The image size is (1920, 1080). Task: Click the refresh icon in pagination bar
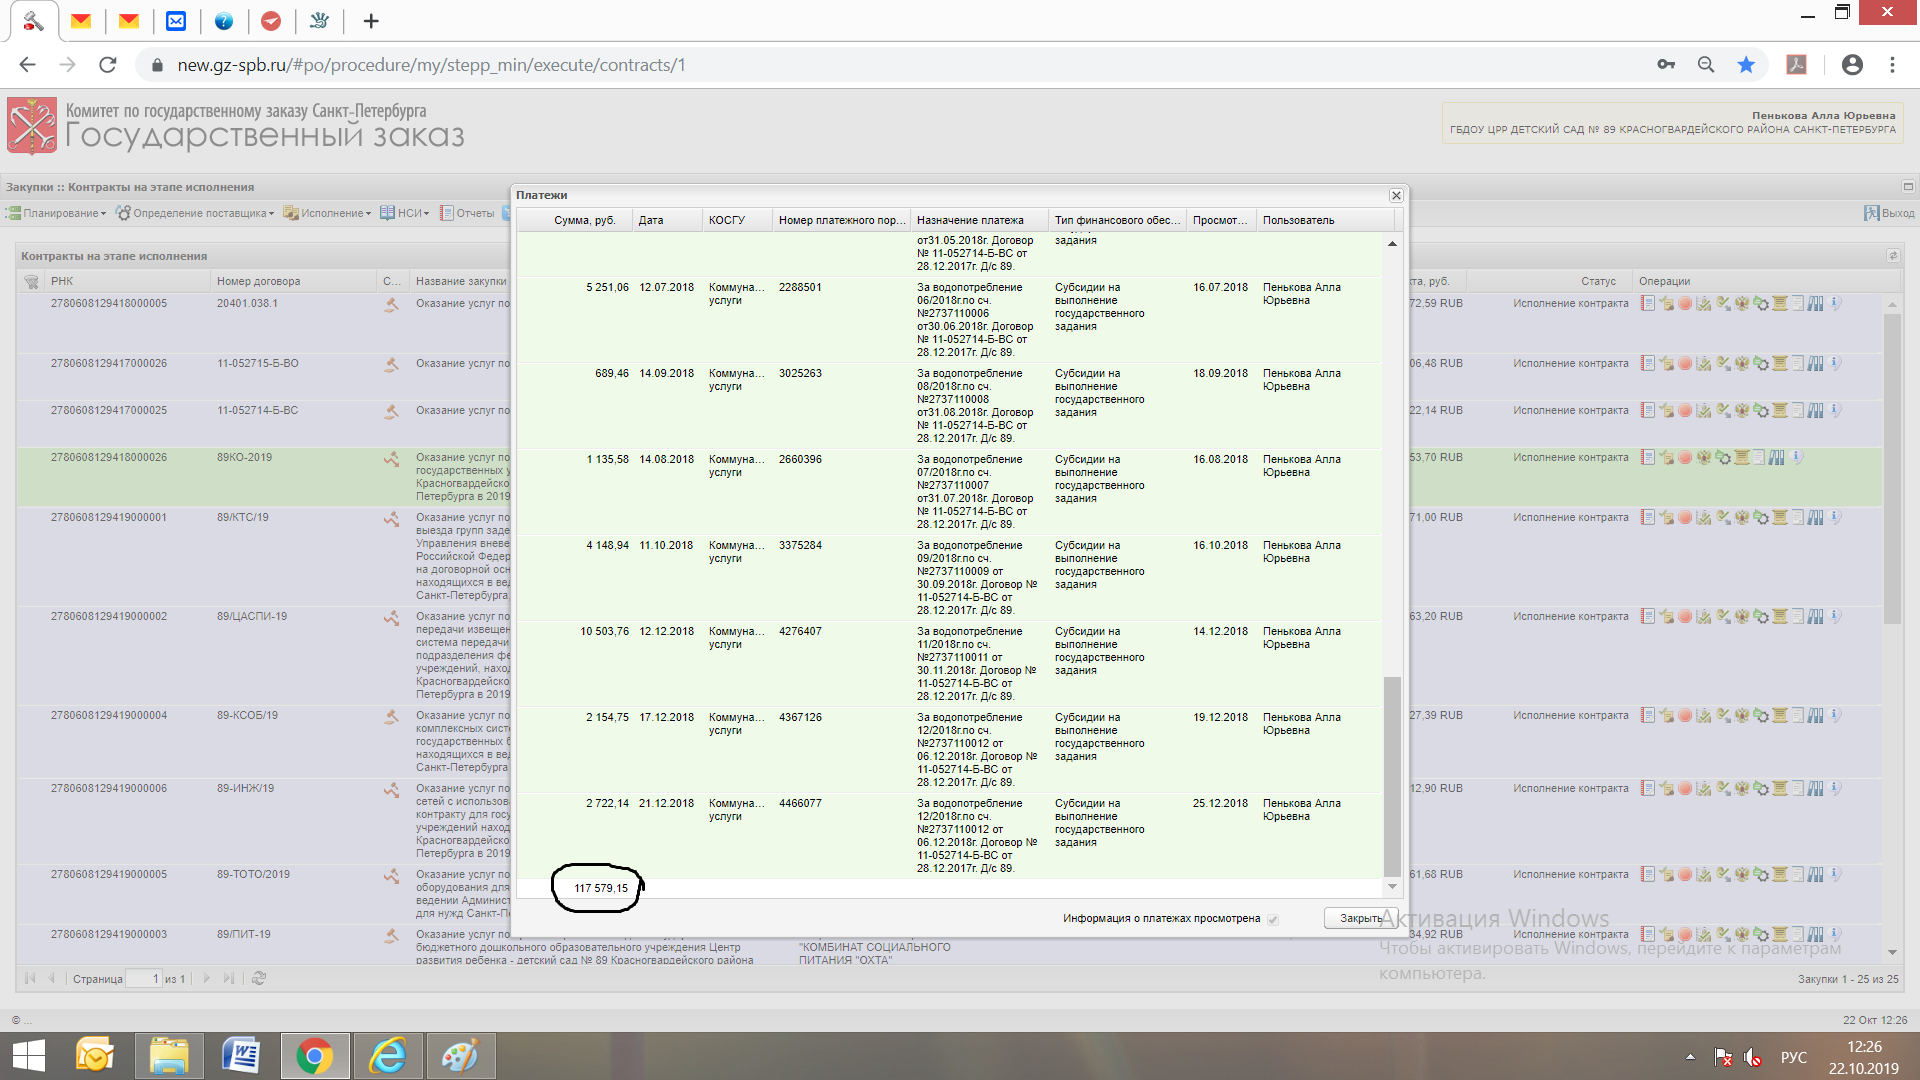[x=259, y=979]
